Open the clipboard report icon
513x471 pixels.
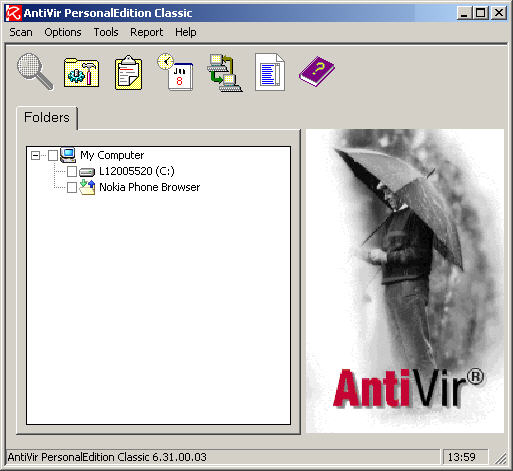(129, 72)
